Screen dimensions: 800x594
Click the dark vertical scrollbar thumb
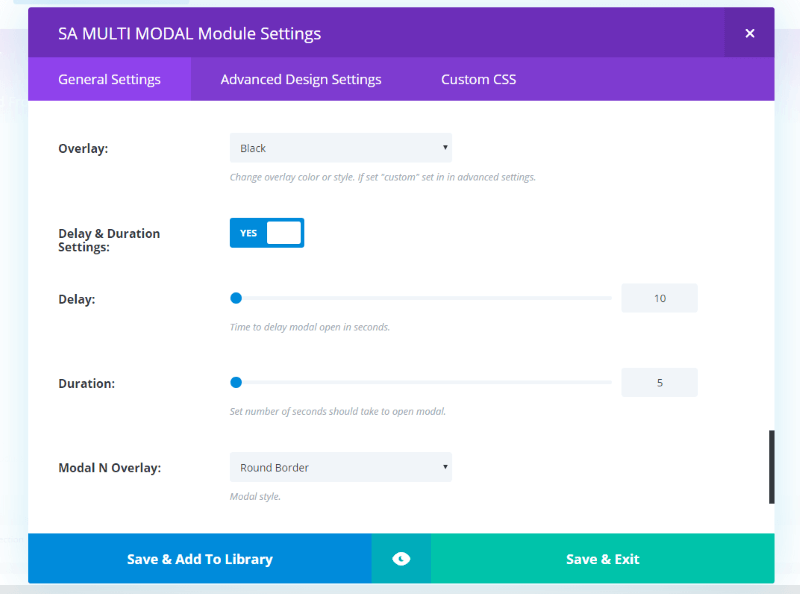[771, 467]
